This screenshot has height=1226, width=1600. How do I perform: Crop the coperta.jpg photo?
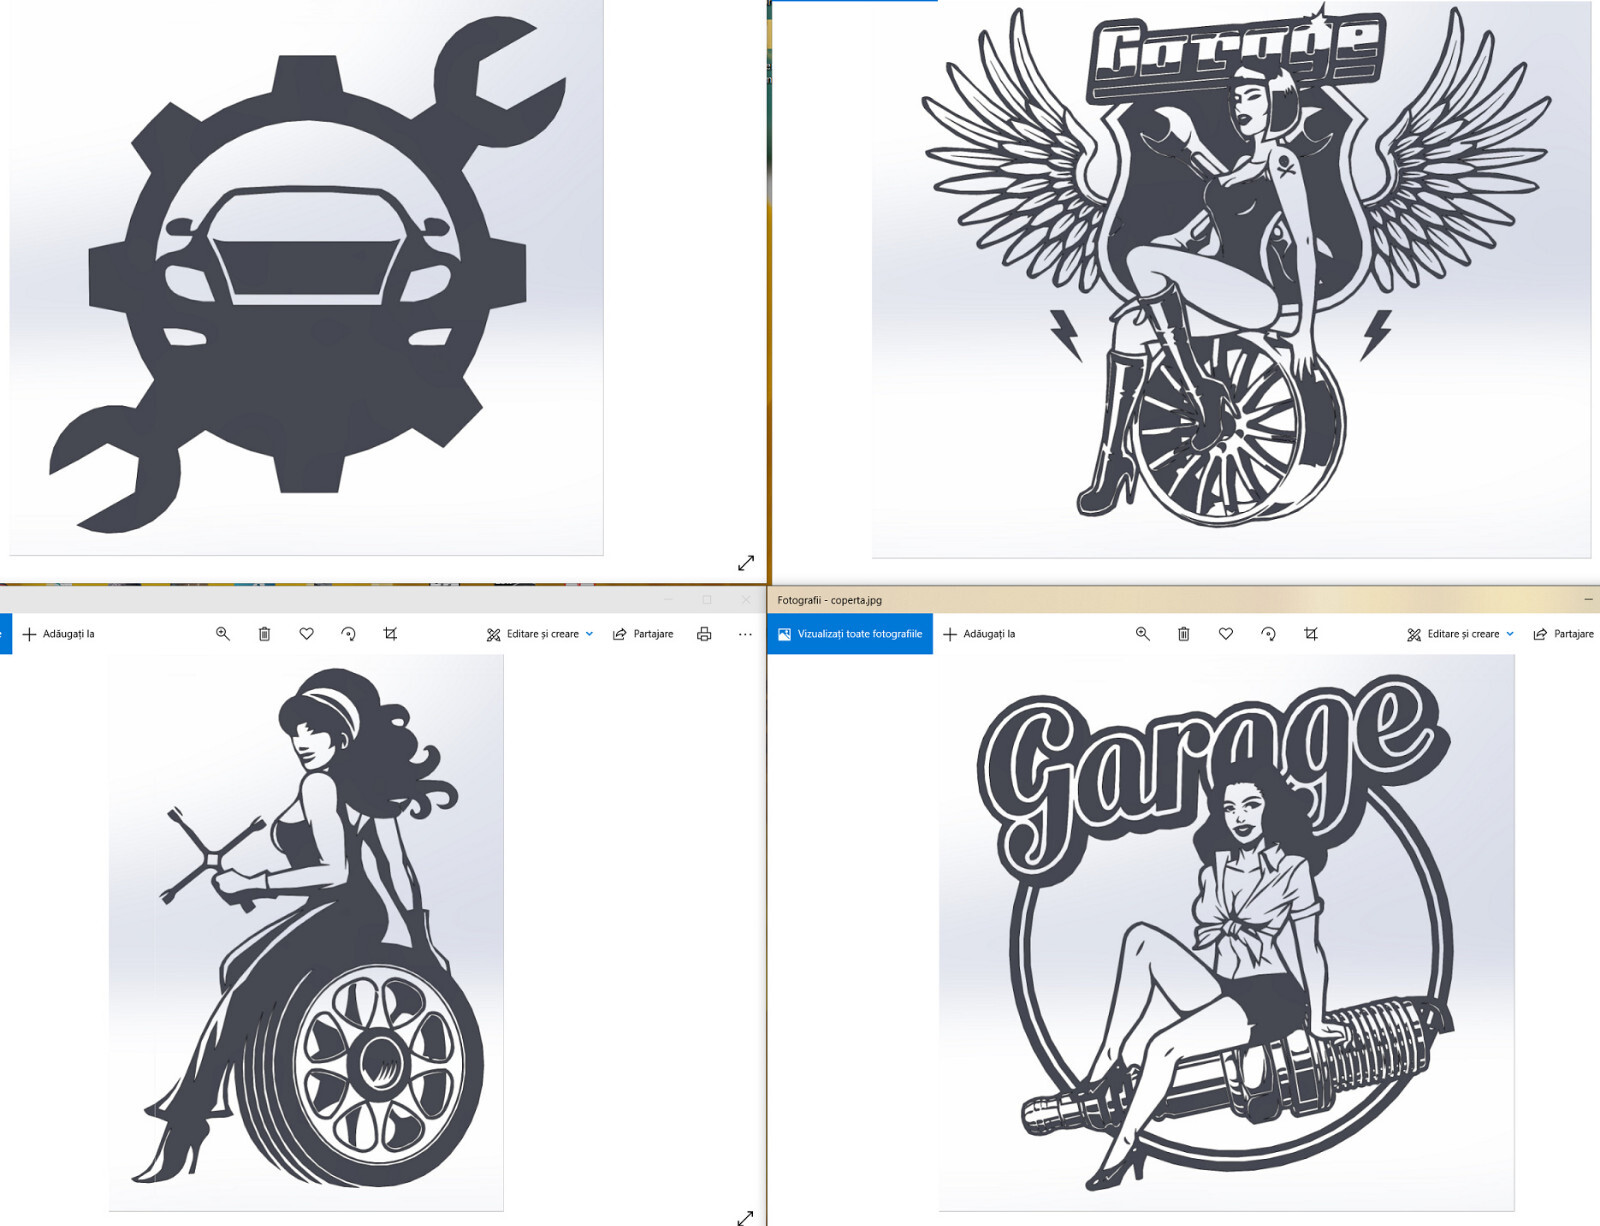click(x=1310, y=634)
